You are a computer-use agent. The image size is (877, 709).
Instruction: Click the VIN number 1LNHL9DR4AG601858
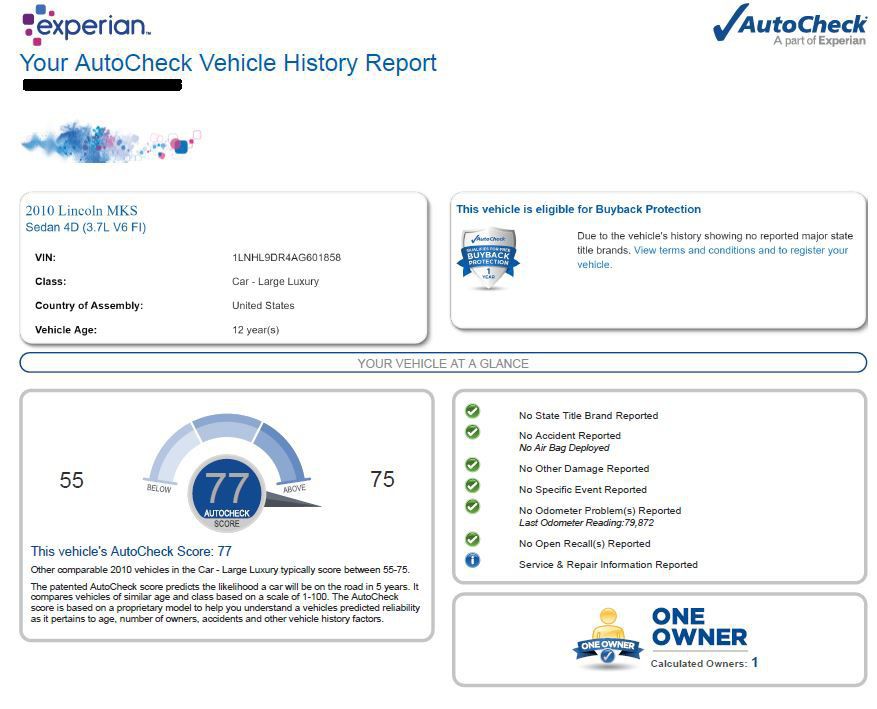[286, 258]
